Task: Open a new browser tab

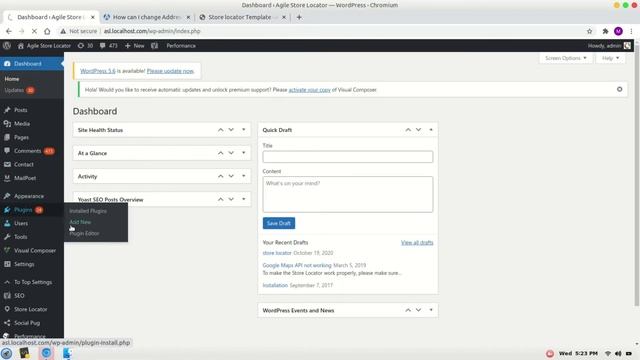Action: pos(299,17)
